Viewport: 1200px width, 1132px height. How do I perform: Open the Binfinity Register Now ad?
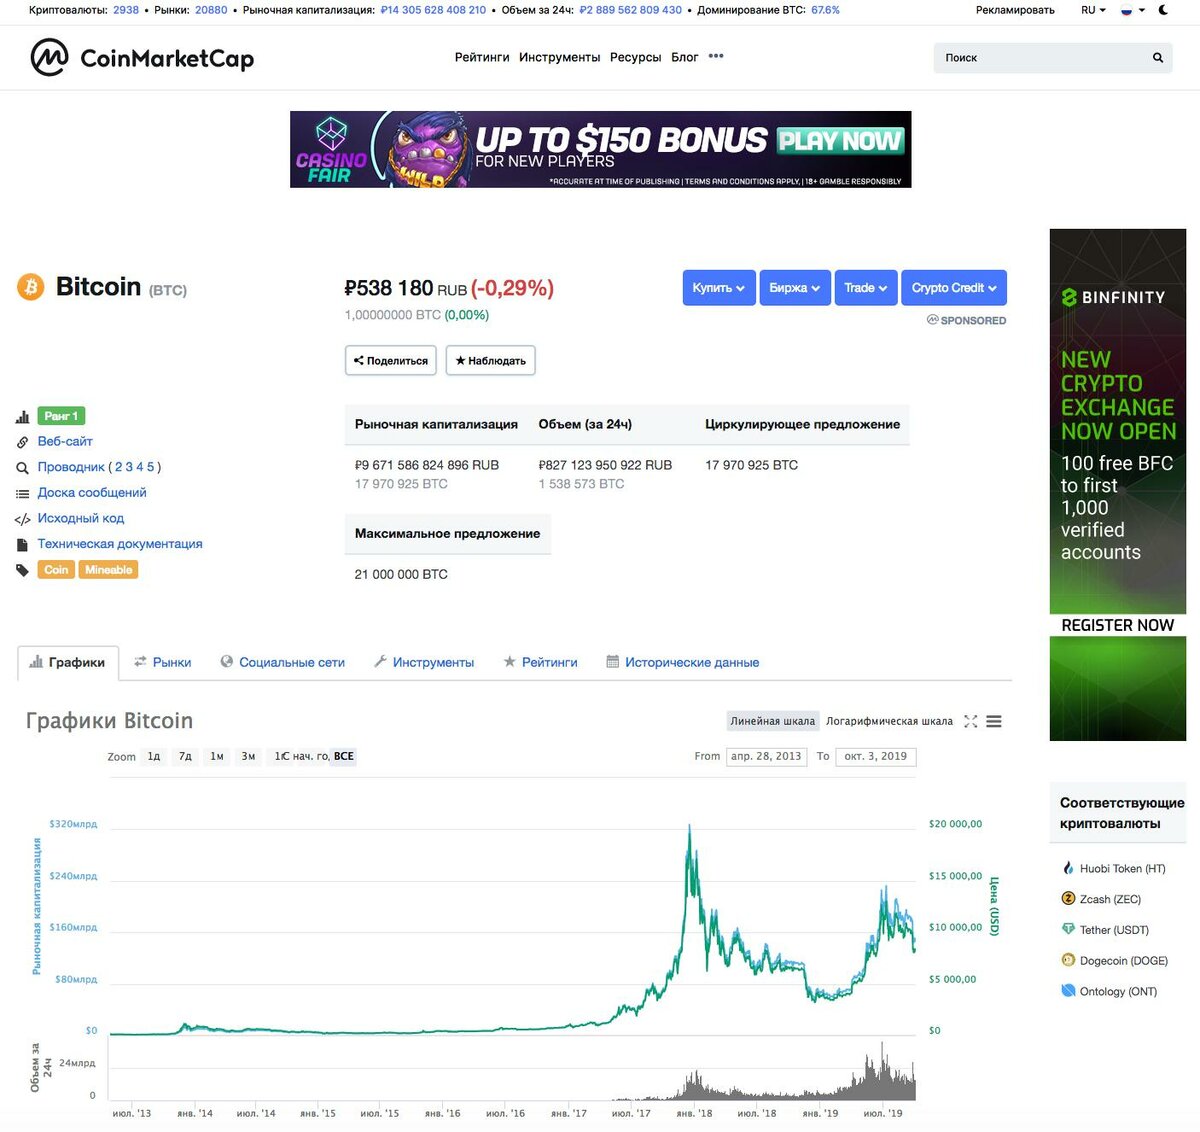pos(1118,485)
